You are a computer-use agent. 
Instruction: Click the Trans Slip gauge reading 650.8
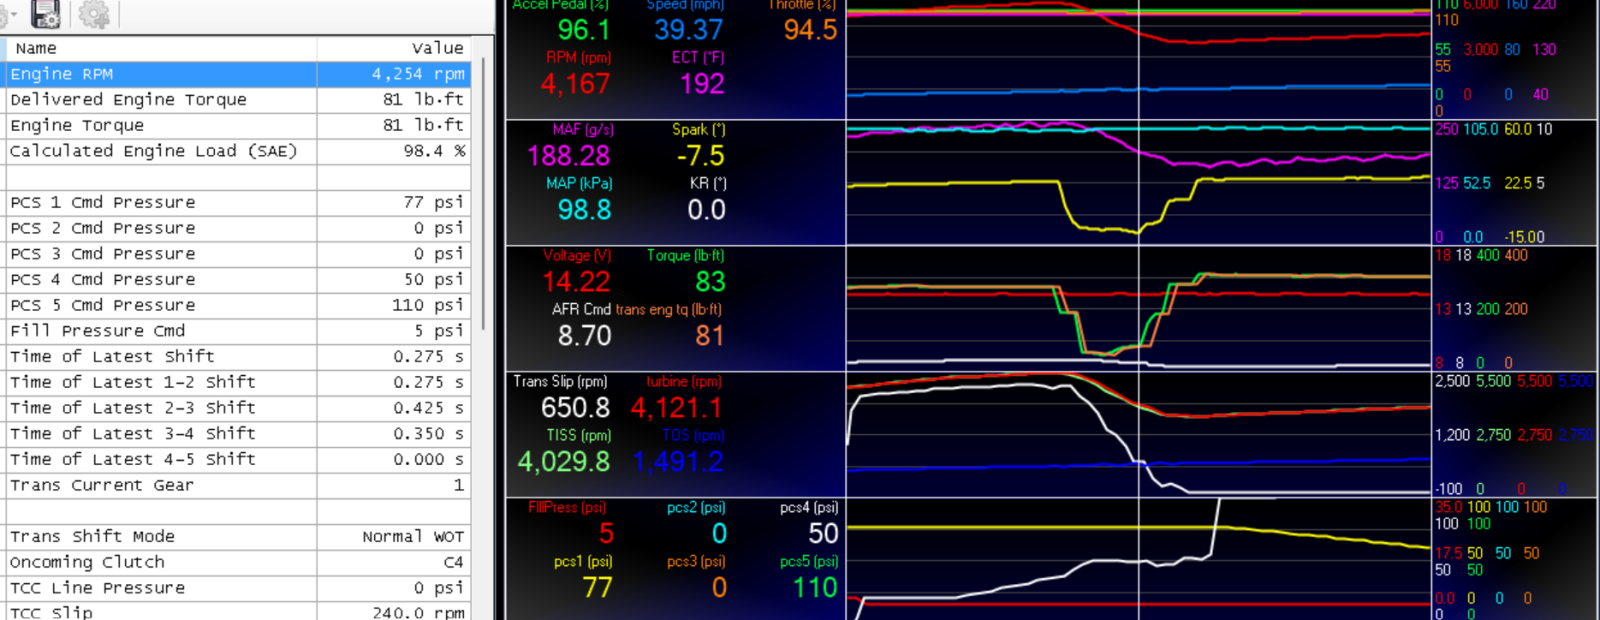point(575,408)
